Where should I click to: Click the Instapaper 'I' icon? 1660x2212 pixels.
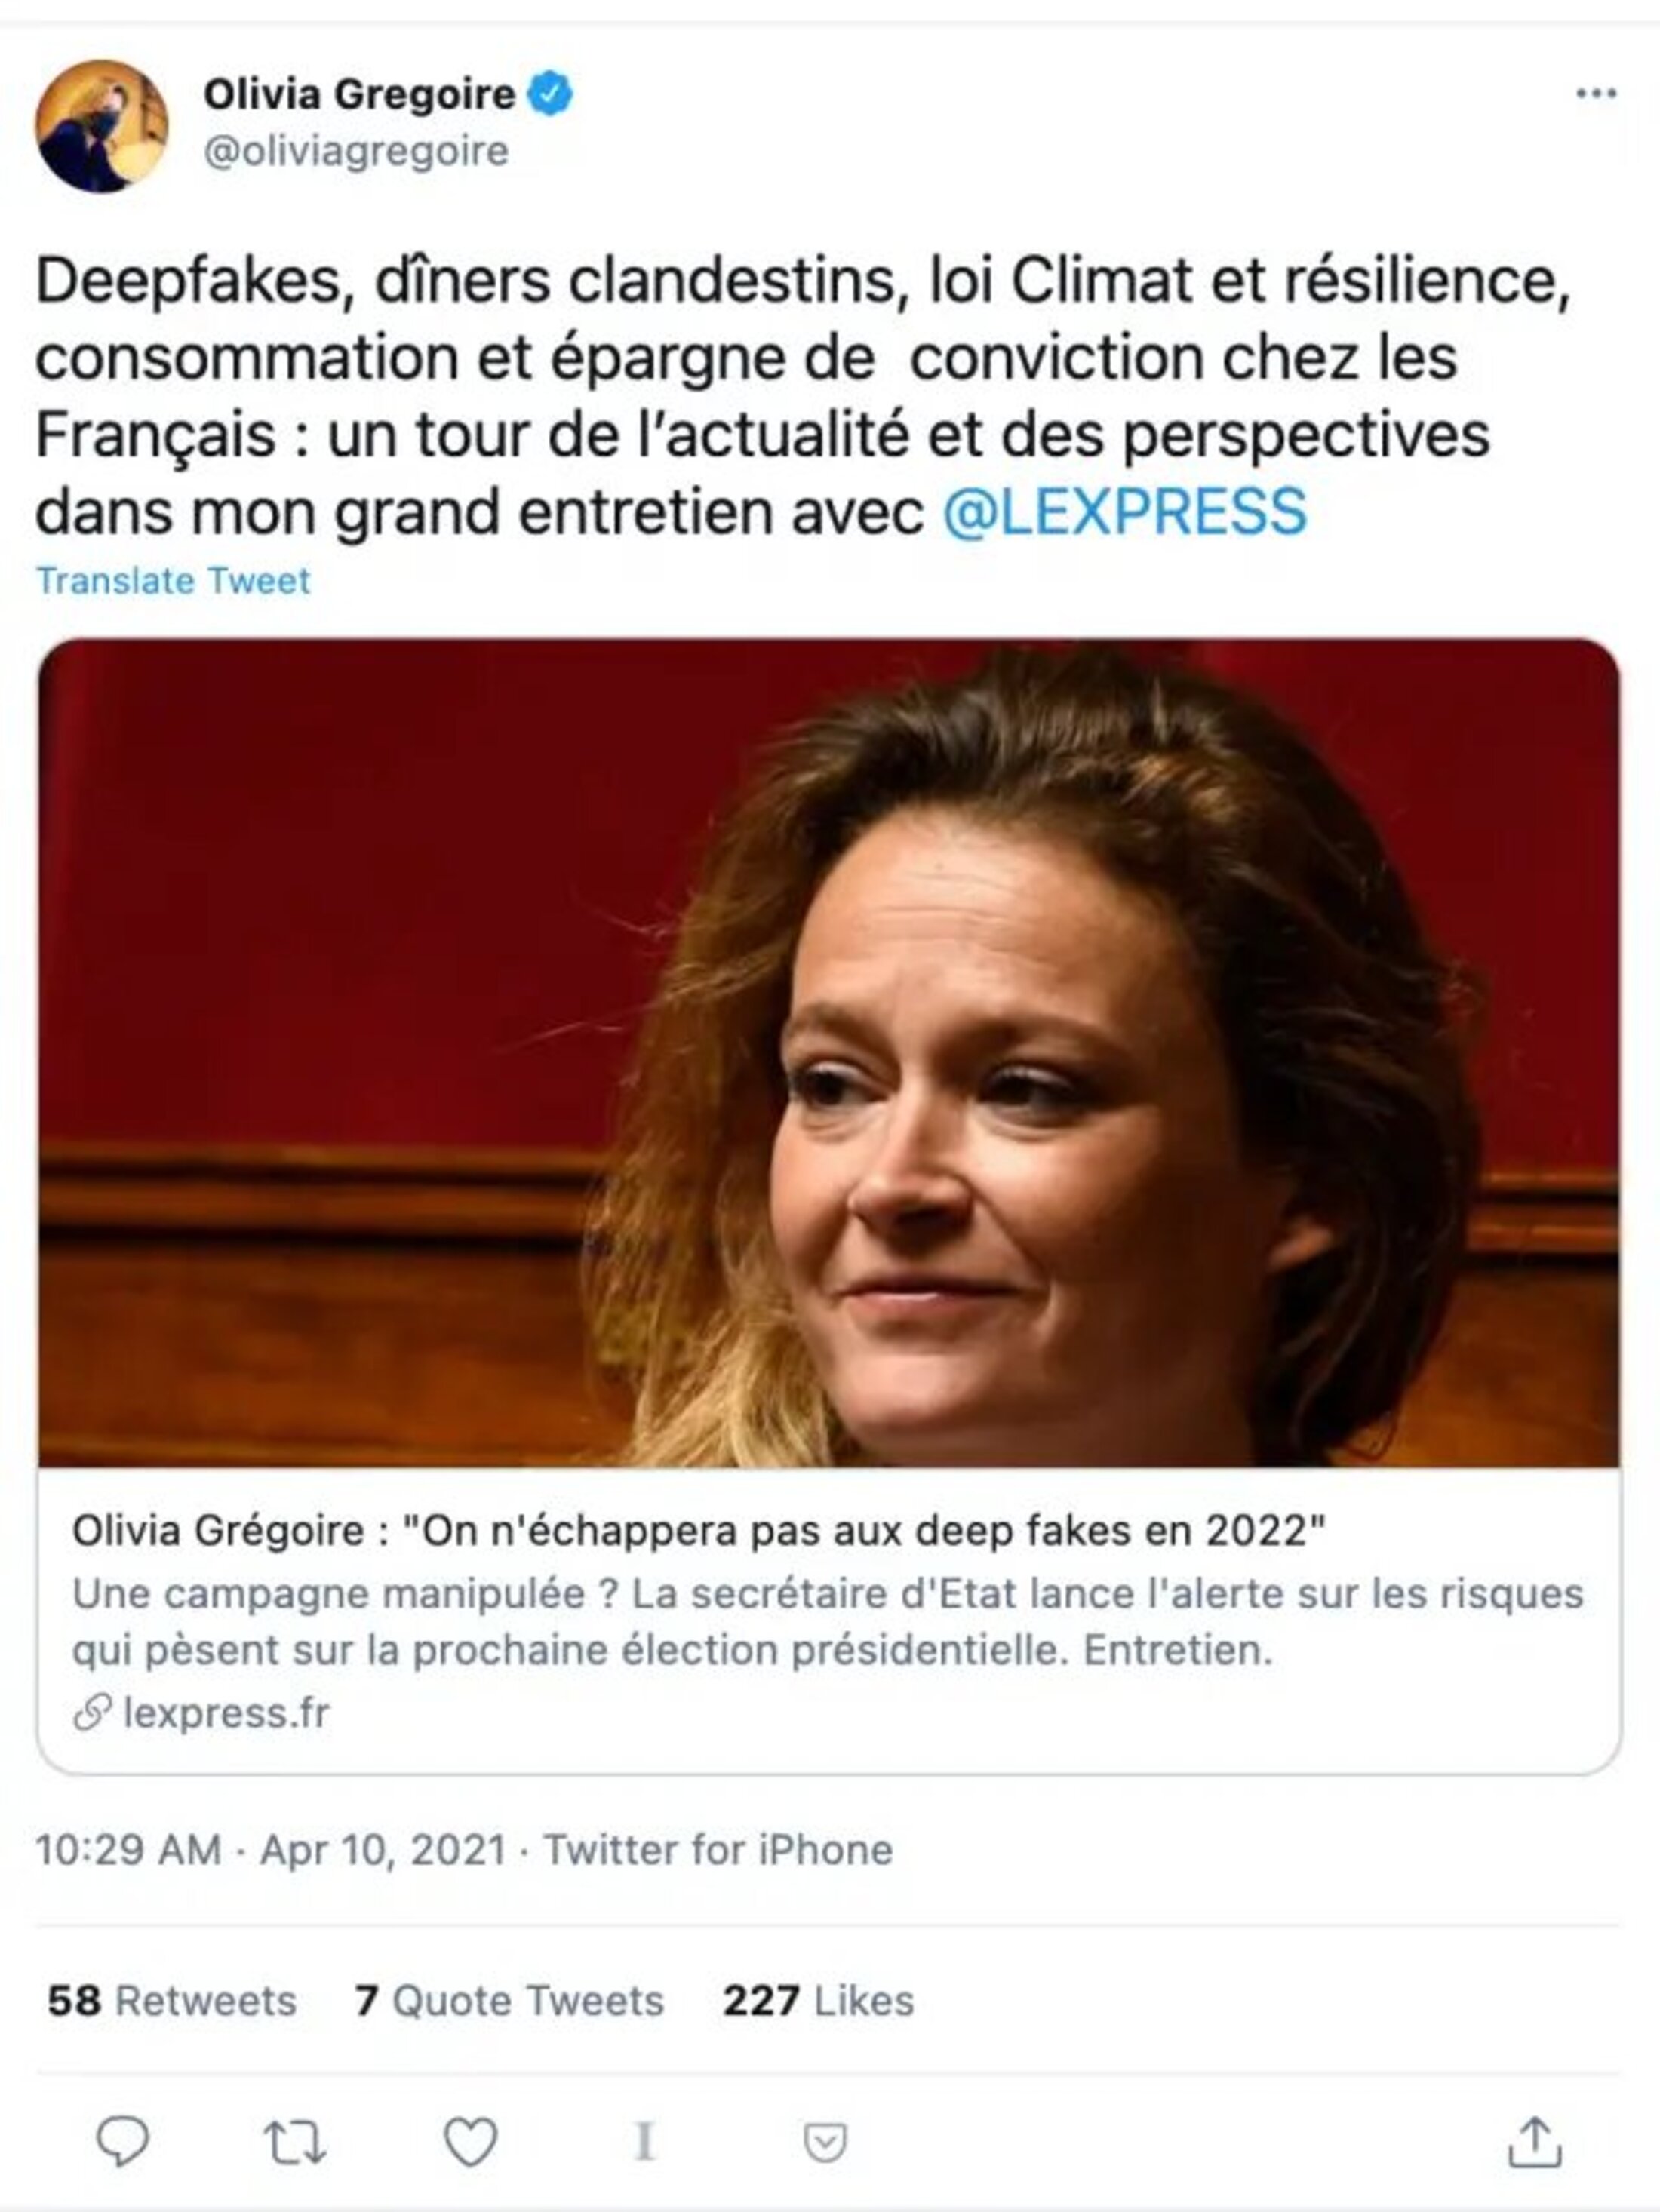pyautogui.click(x=645, y=2142)
